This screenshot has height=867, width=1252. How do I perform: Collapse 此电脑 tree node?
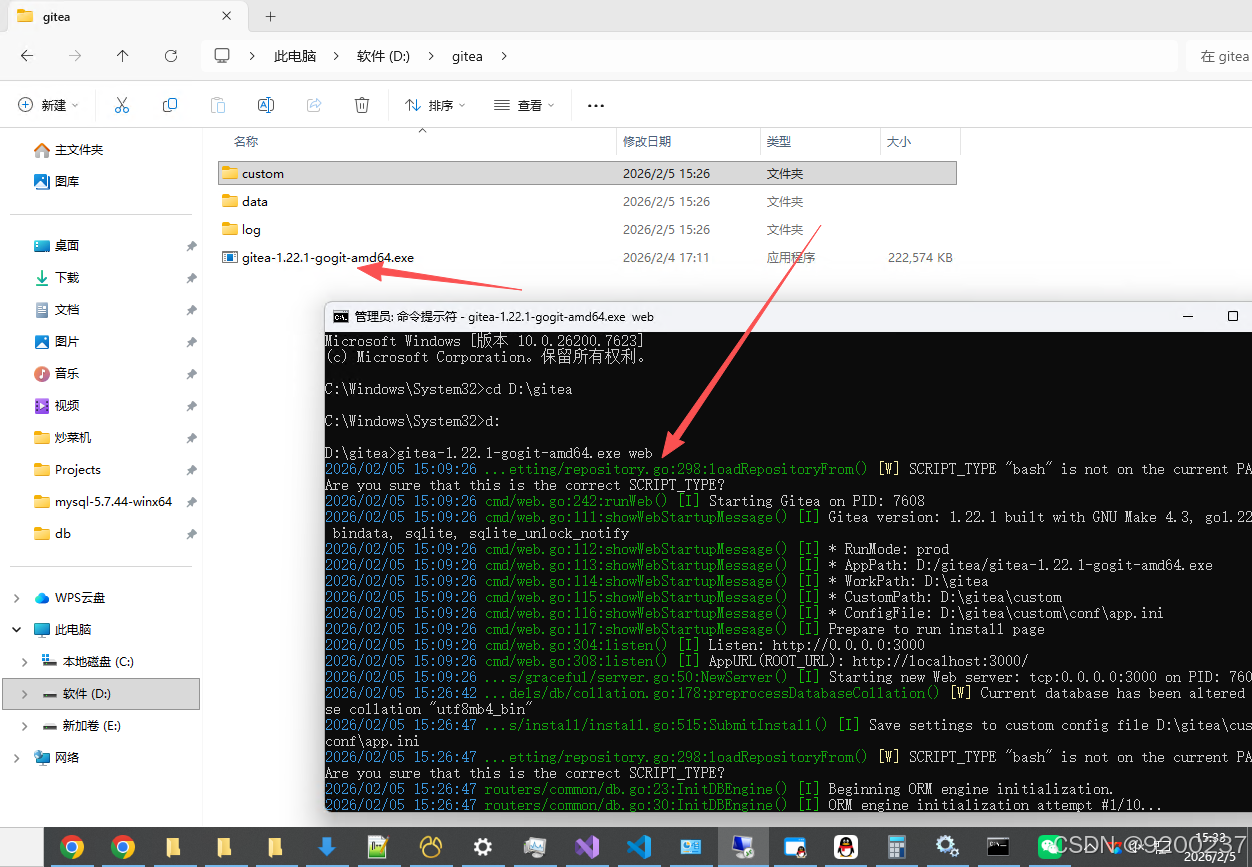[16, 629]
